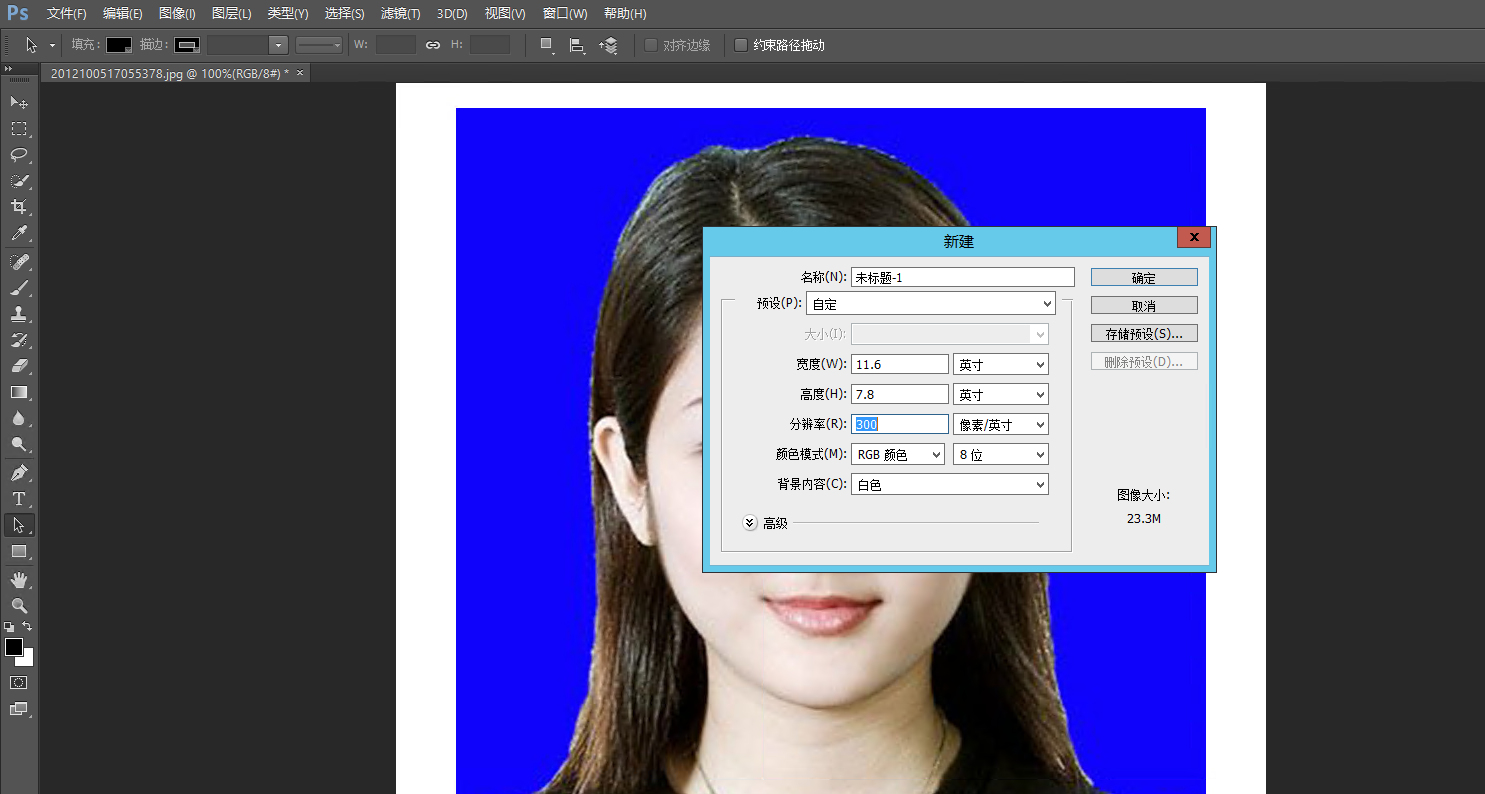This screenshot has height=794, width=1485.
Task: Enable the 约束路径拖动 checkbox
Action: pos(741,45)
